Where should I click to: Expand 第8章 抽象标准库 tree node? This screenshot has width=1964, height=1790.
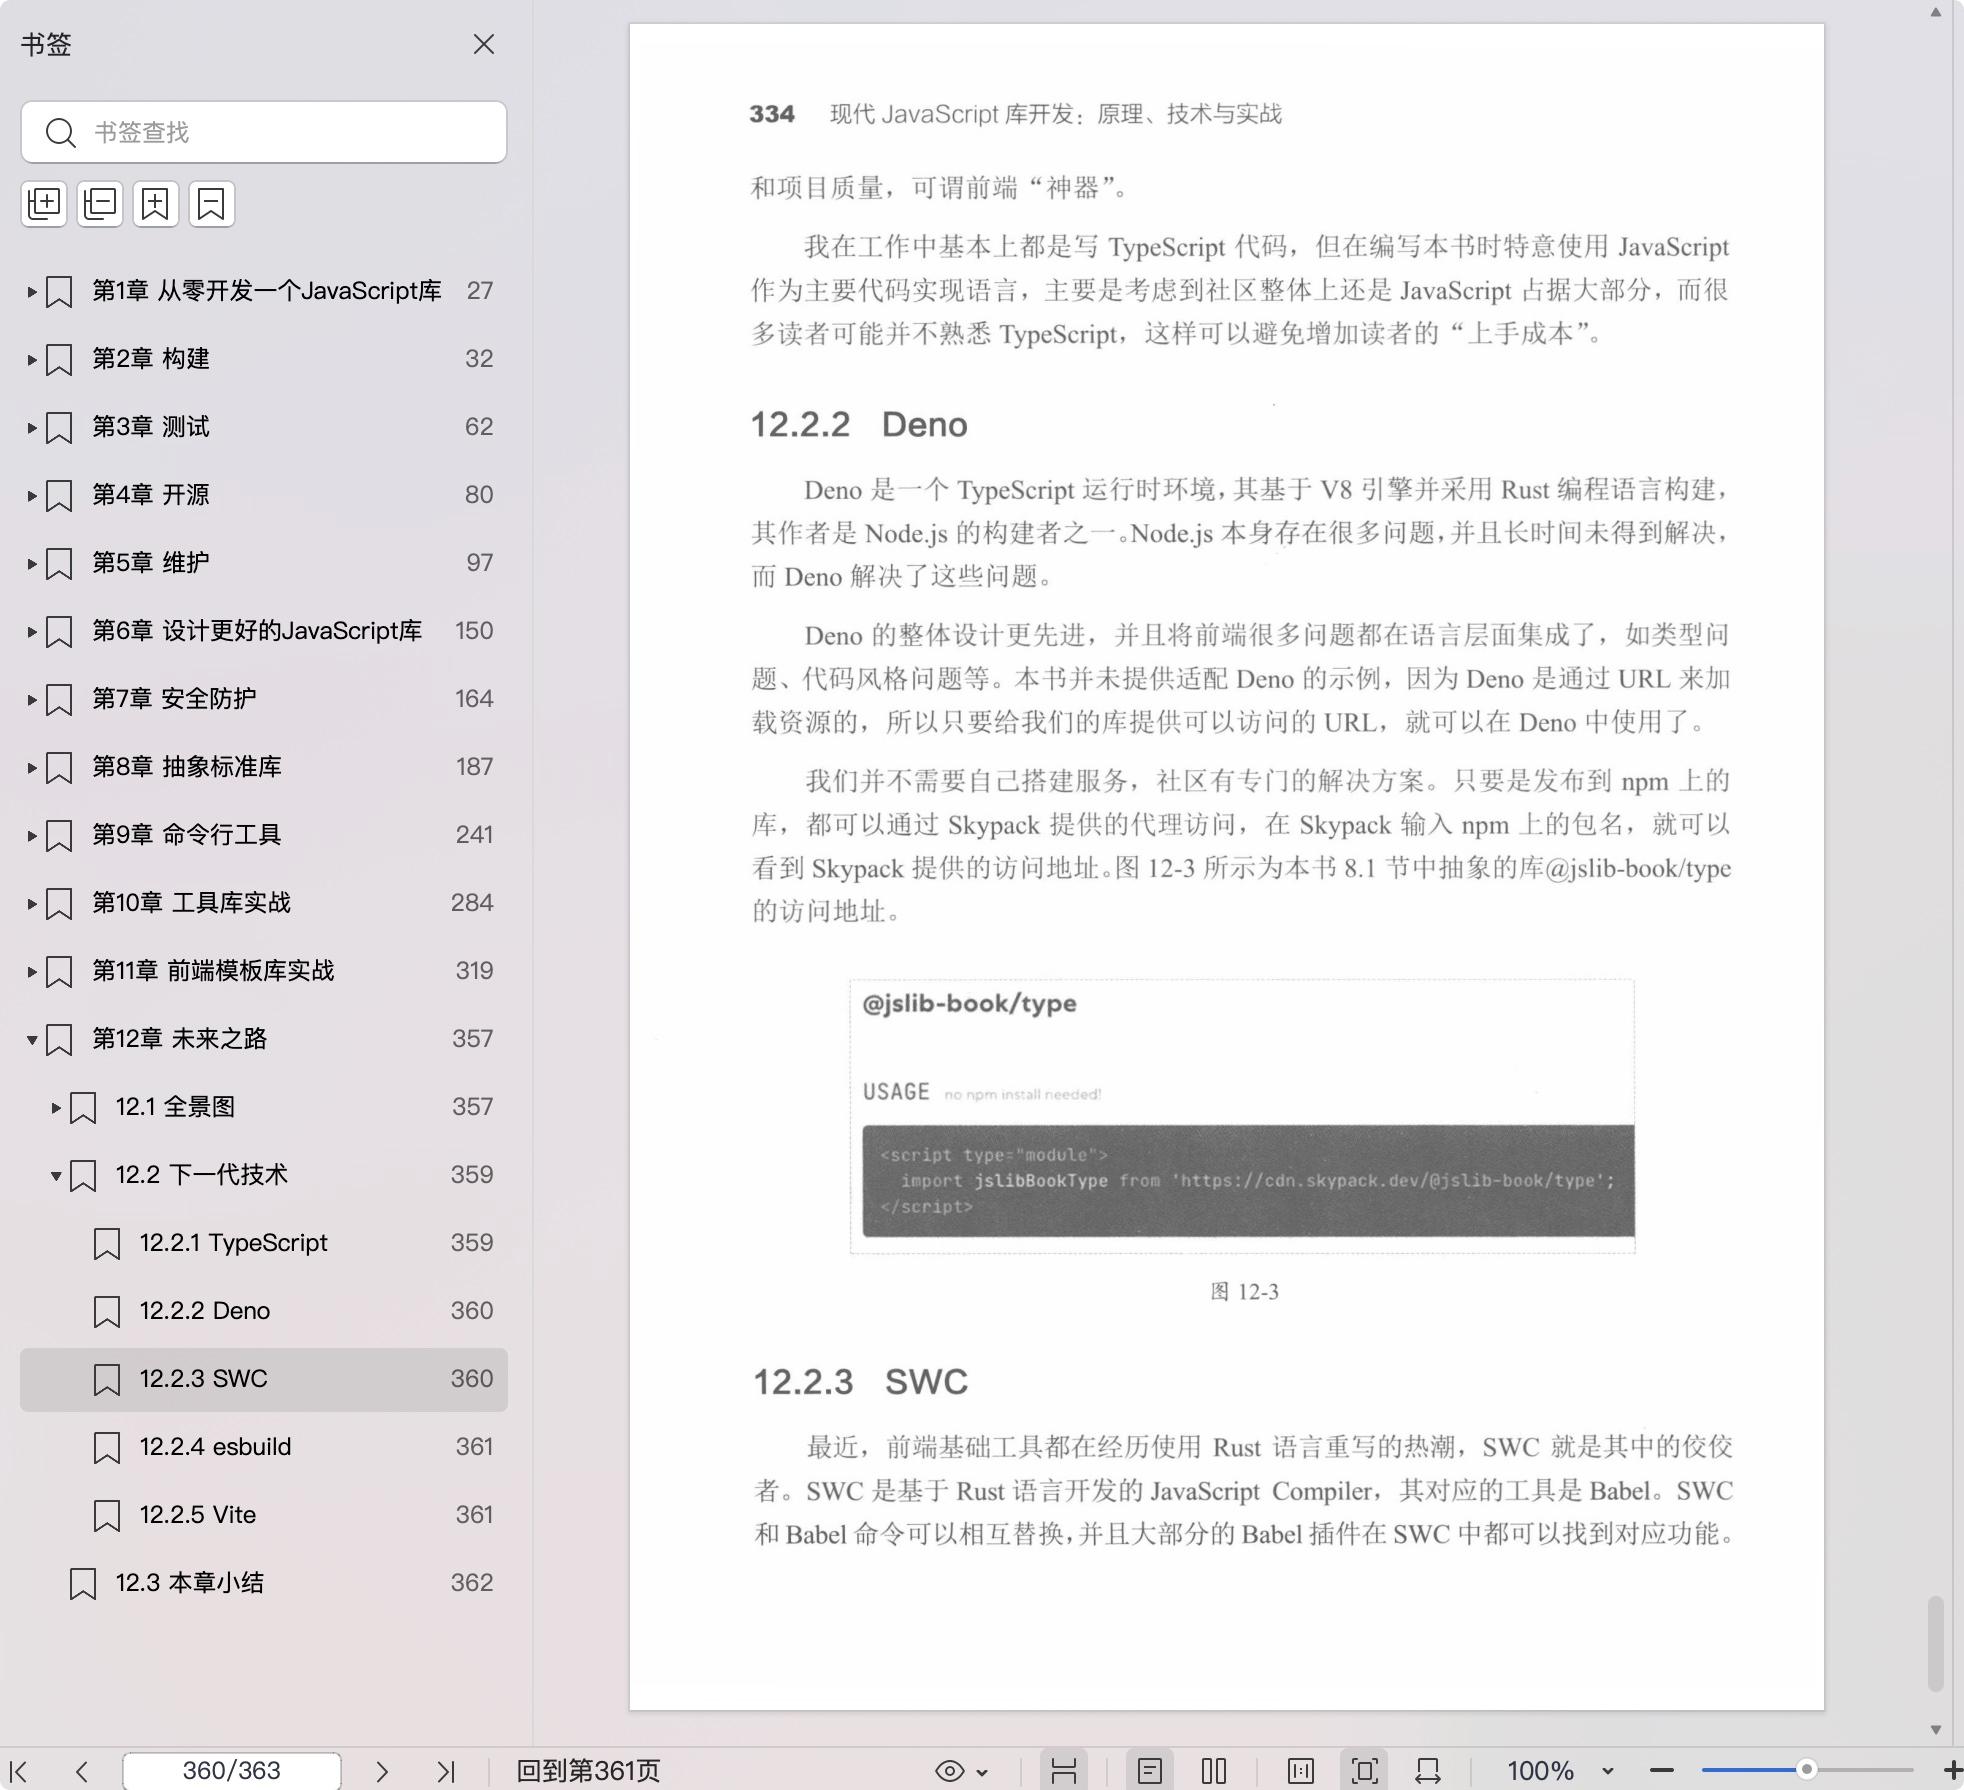pyautogui.click(x=32, y=768)
